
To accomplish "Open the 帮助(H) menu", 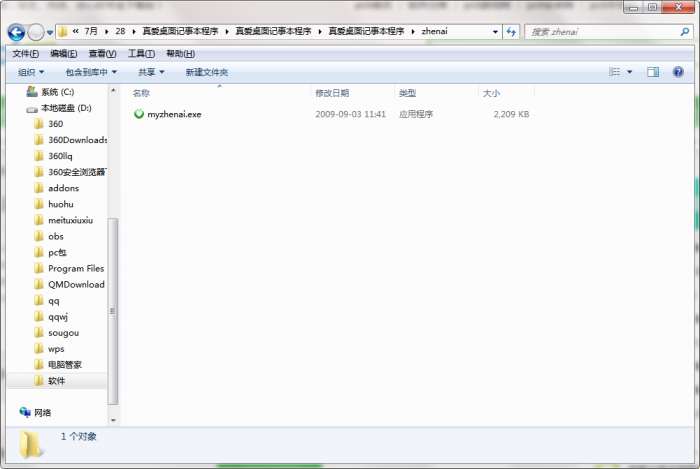I will pyautogui.click(x=180, y=54).
